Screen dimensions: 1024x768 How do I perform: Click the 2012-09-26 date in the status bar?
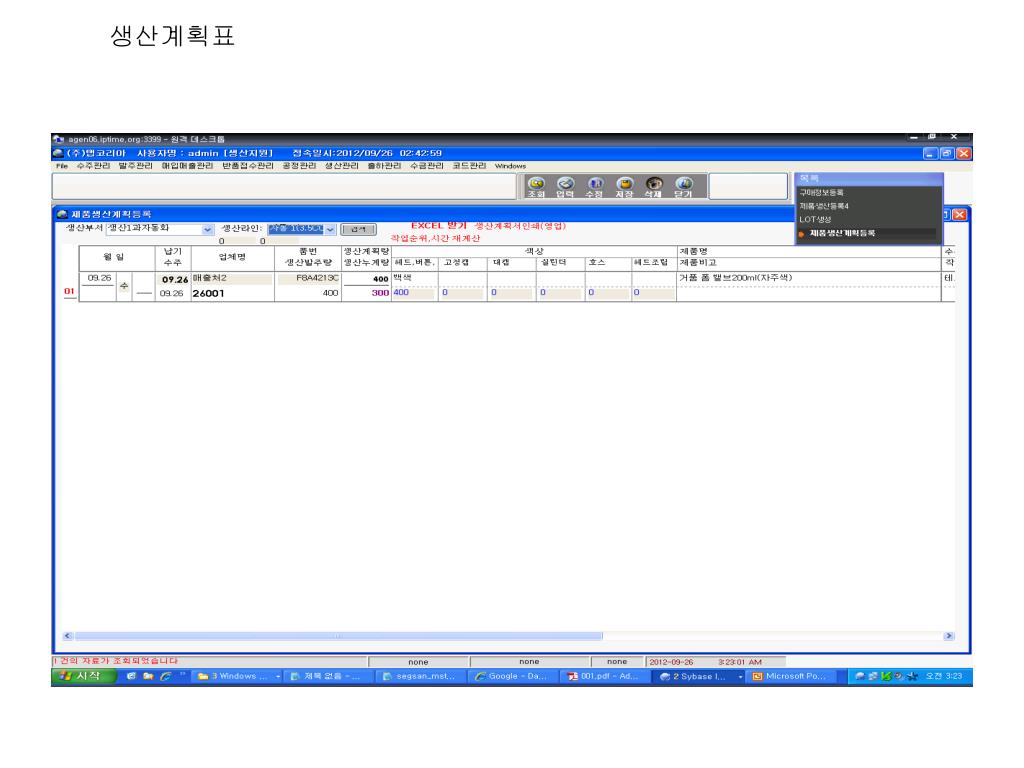(x=671, y=662)
